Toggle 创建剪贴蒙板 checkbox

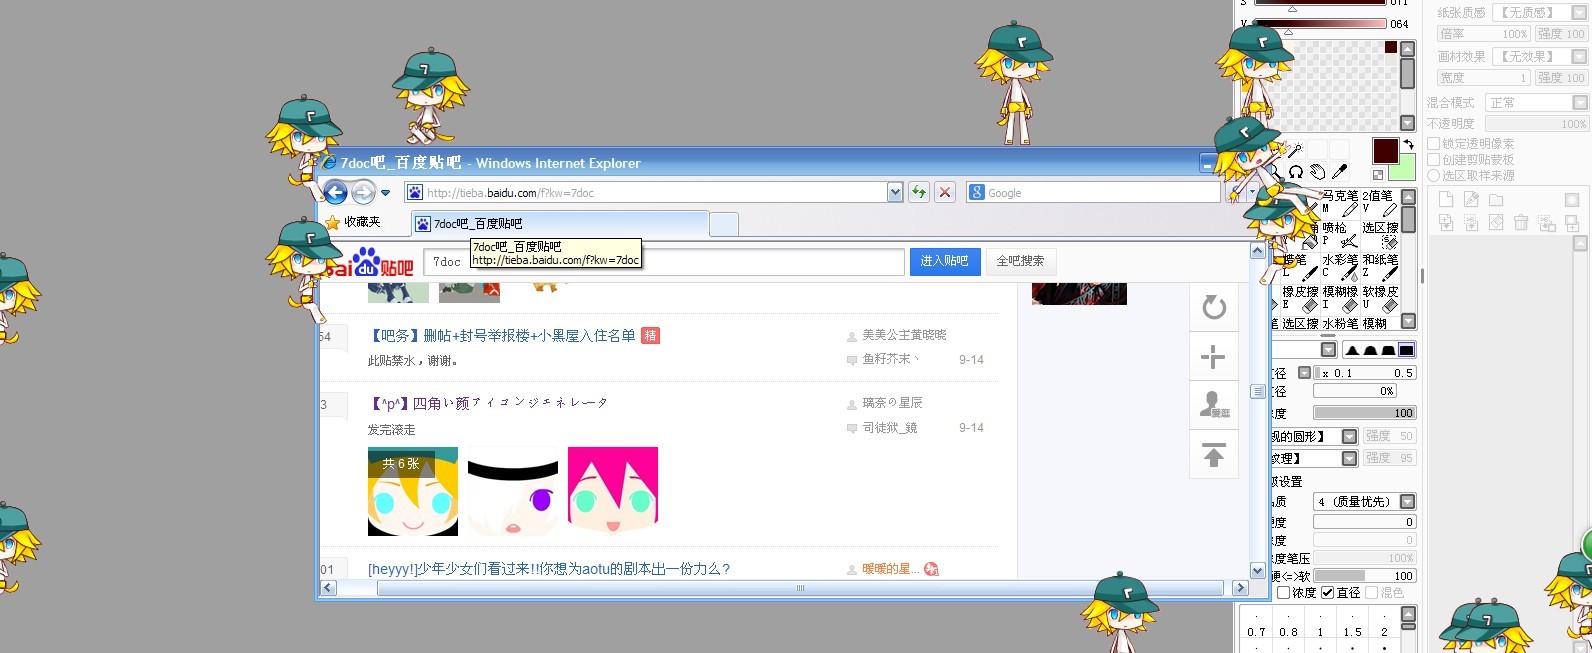point(1433,160)
